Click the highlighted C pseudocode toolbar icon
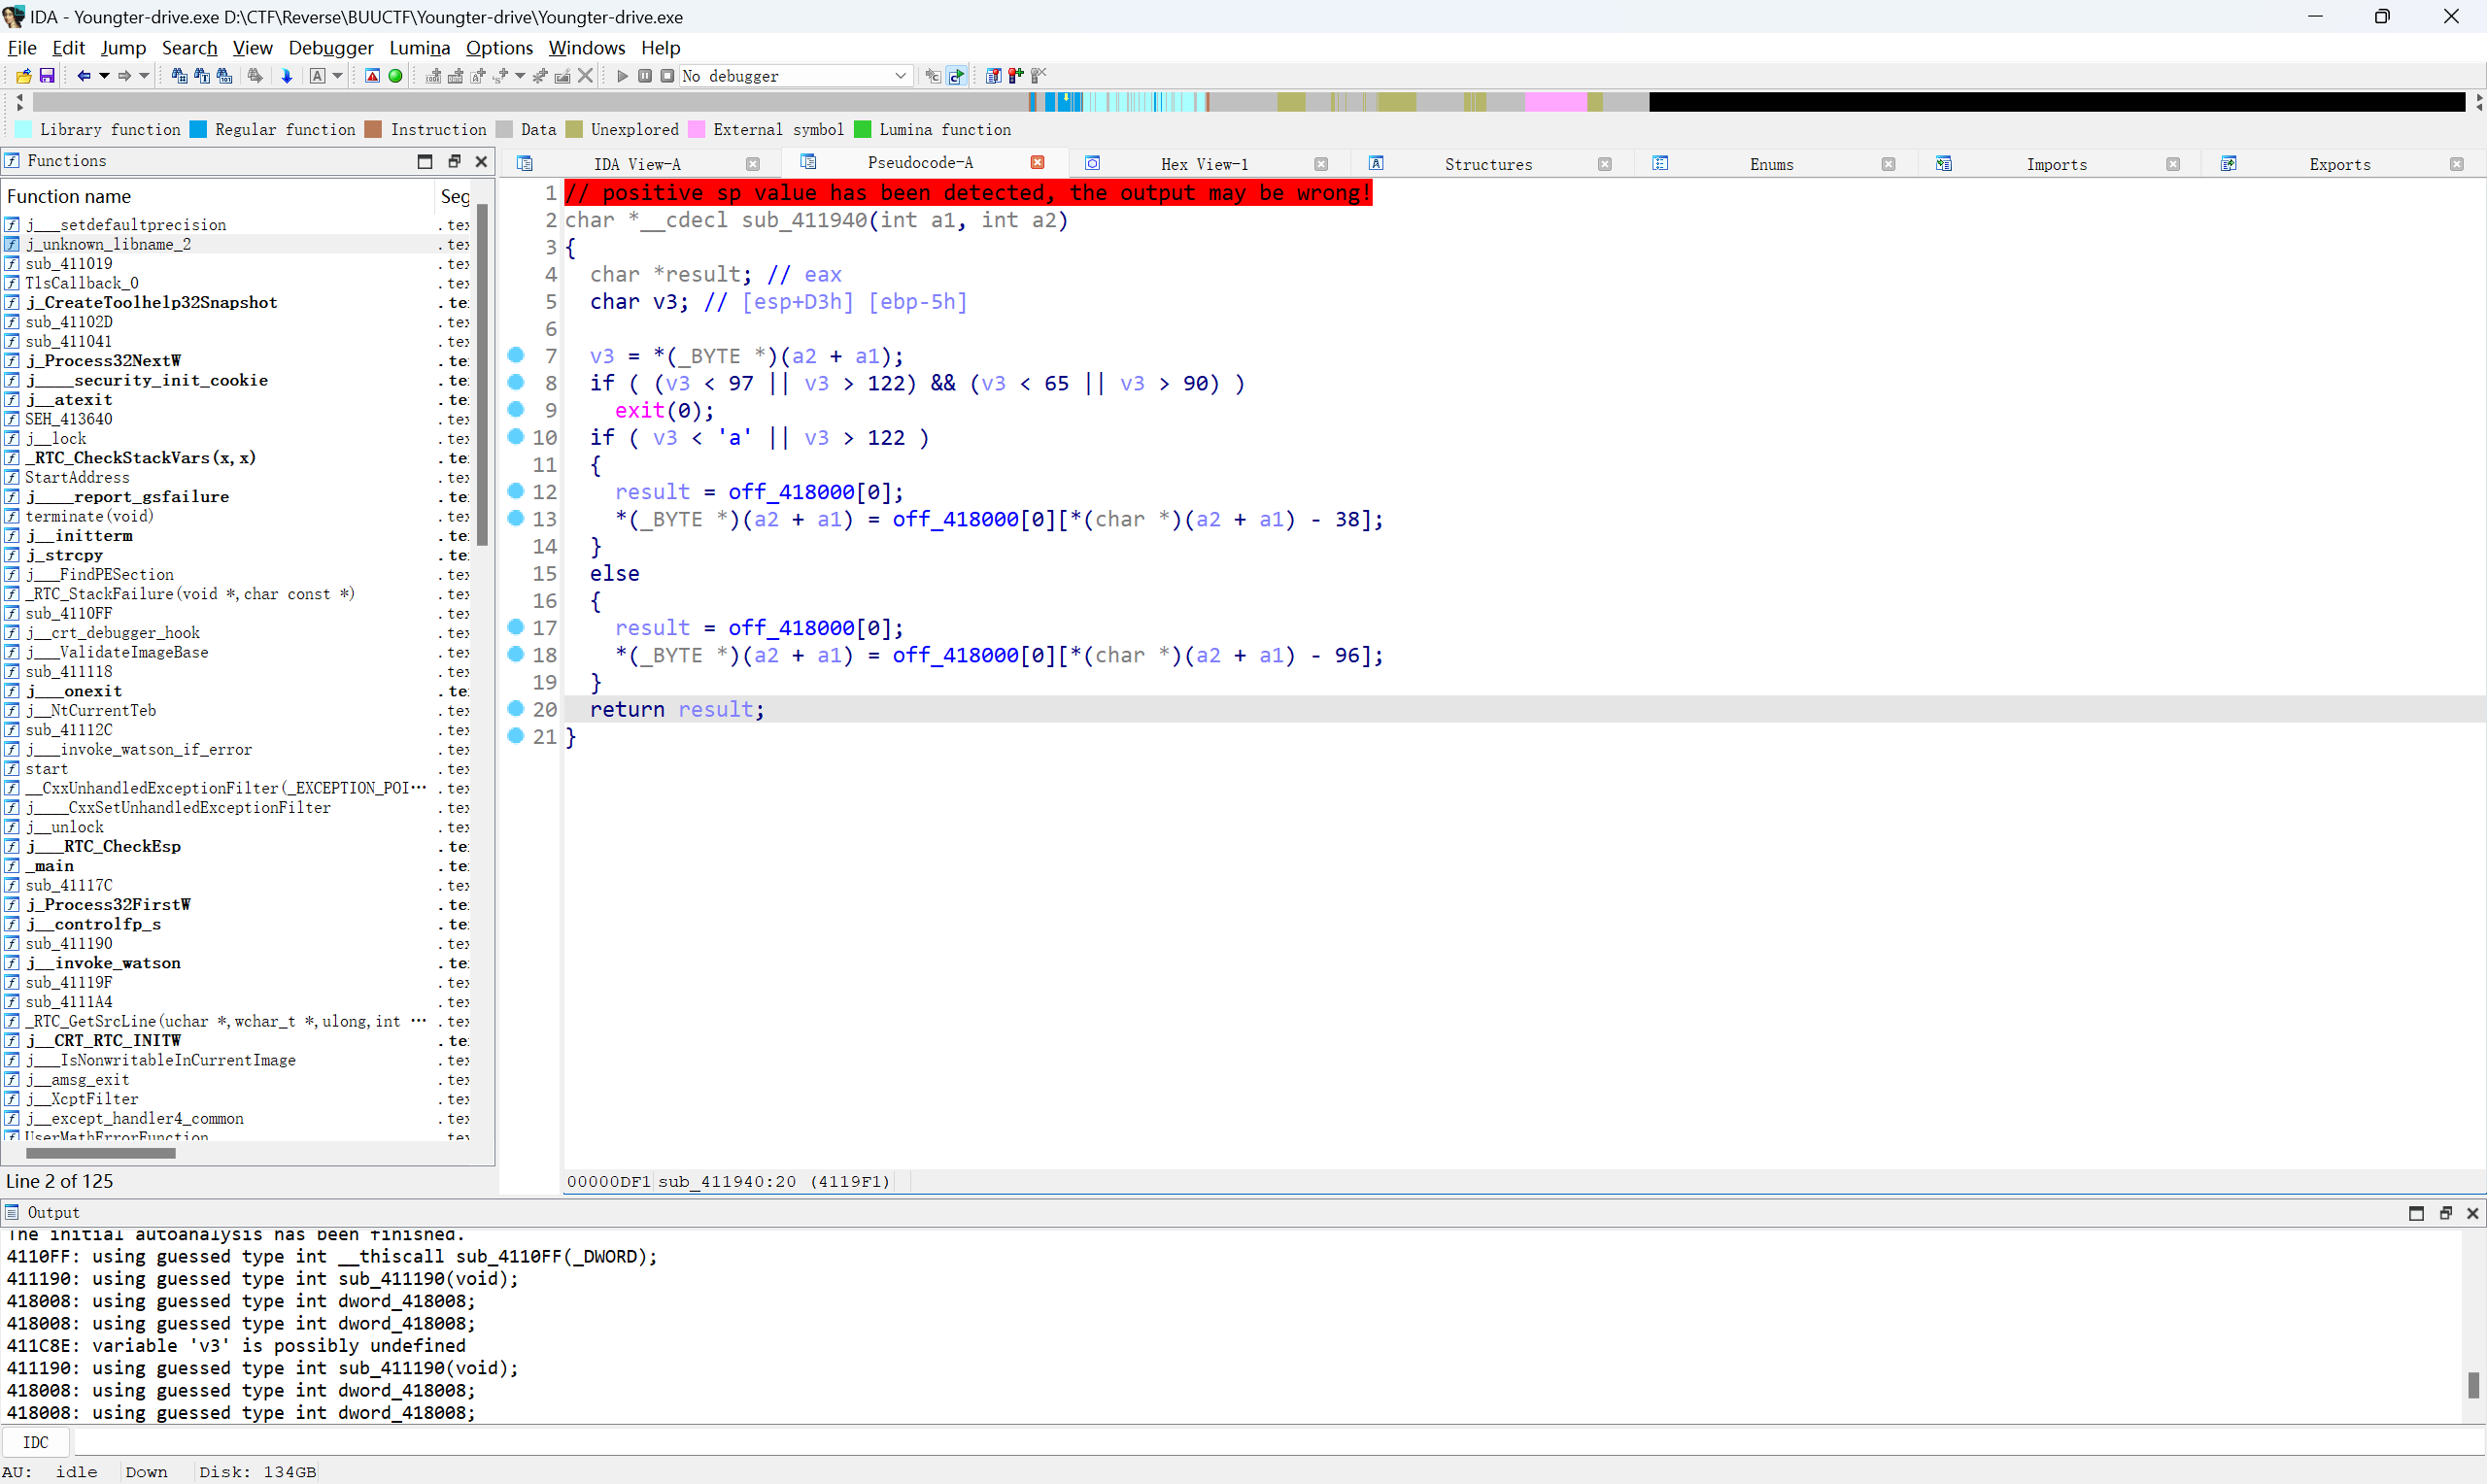The height and width of the screenshot is (1484, 2487). tap(956, 76)
